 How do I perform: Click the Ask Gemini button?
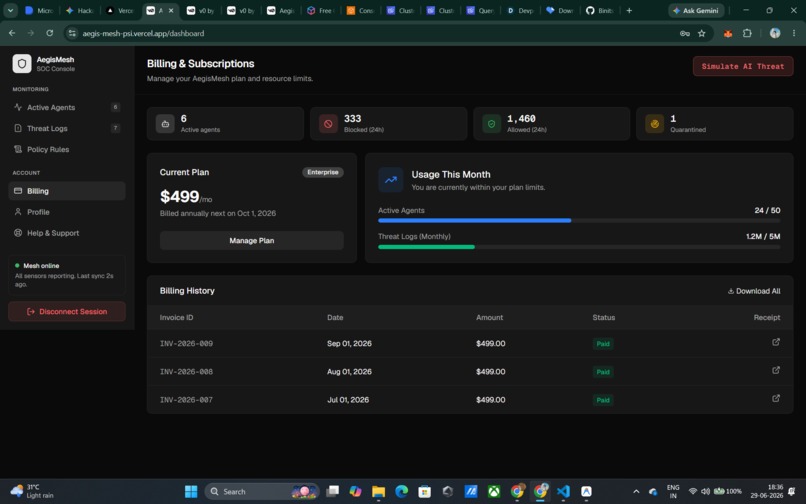[x=696, y=10]
